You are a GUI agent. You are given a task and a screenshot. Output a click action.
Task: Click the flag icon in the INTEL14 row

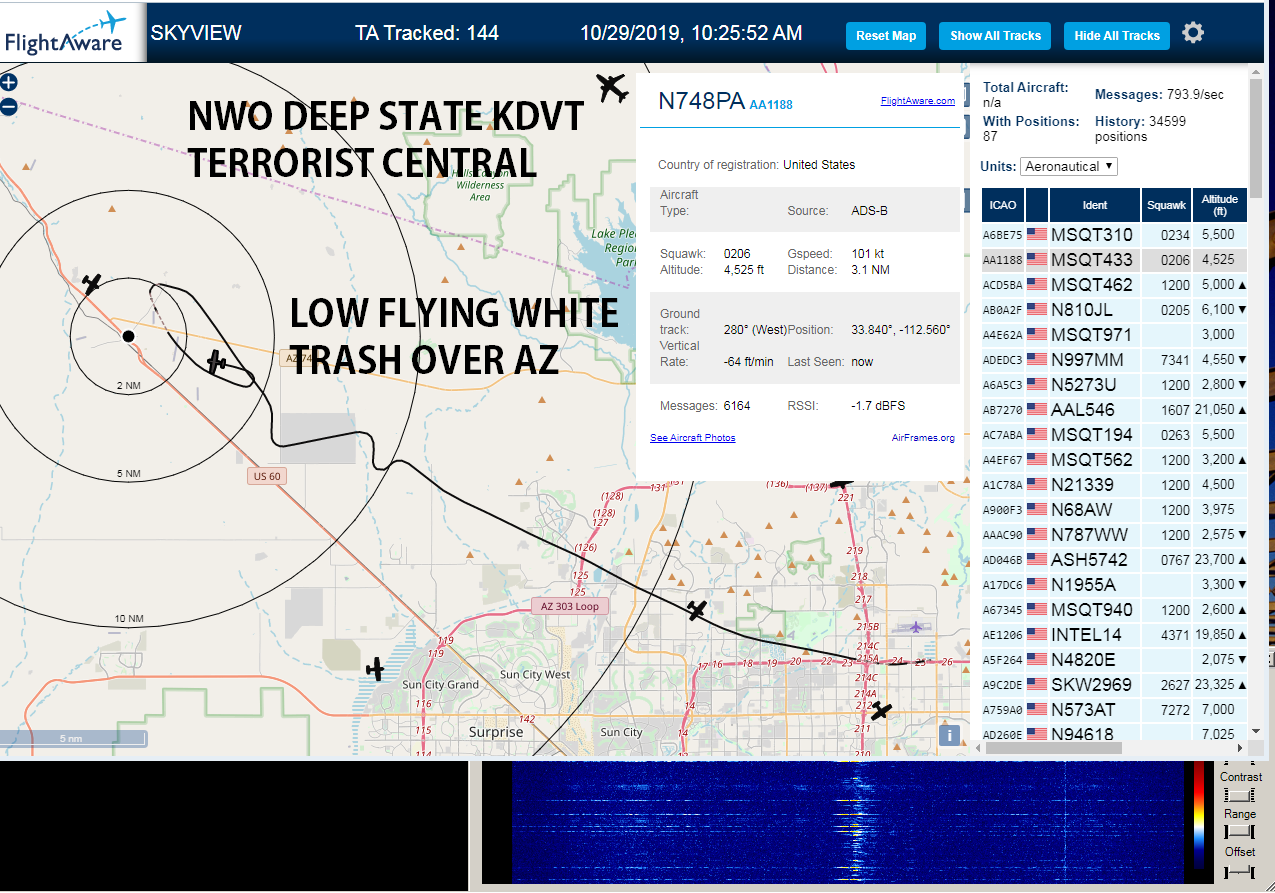[x=1036, y=635]
